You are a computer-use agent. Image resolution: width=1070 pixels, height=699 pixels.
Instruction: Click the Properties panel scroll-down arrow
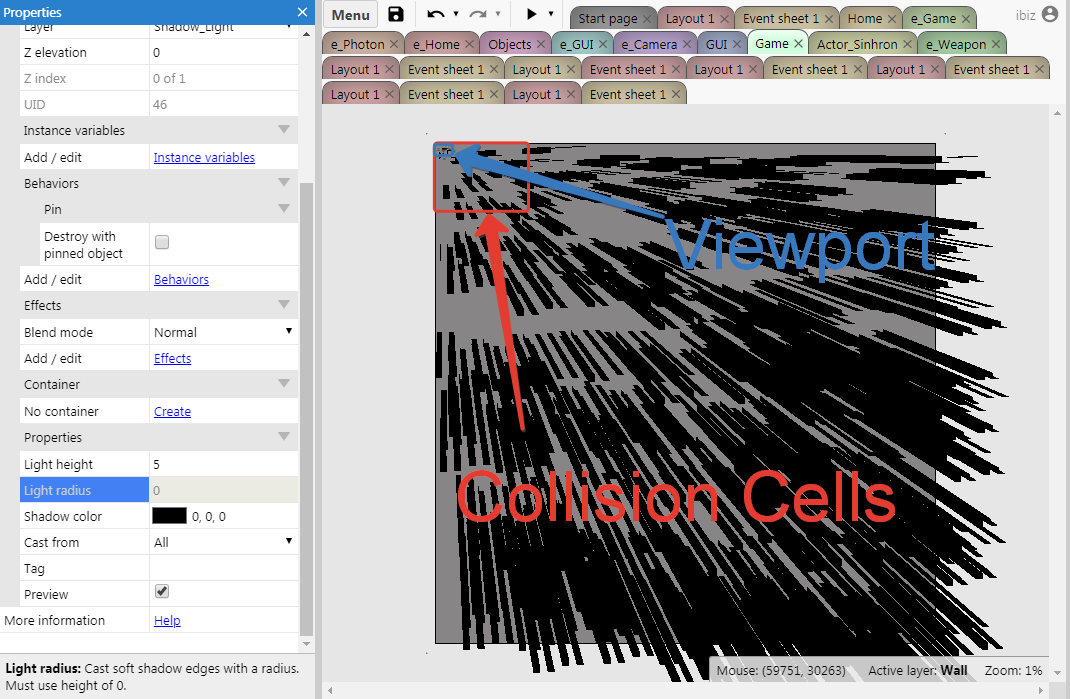pos(306,644)
